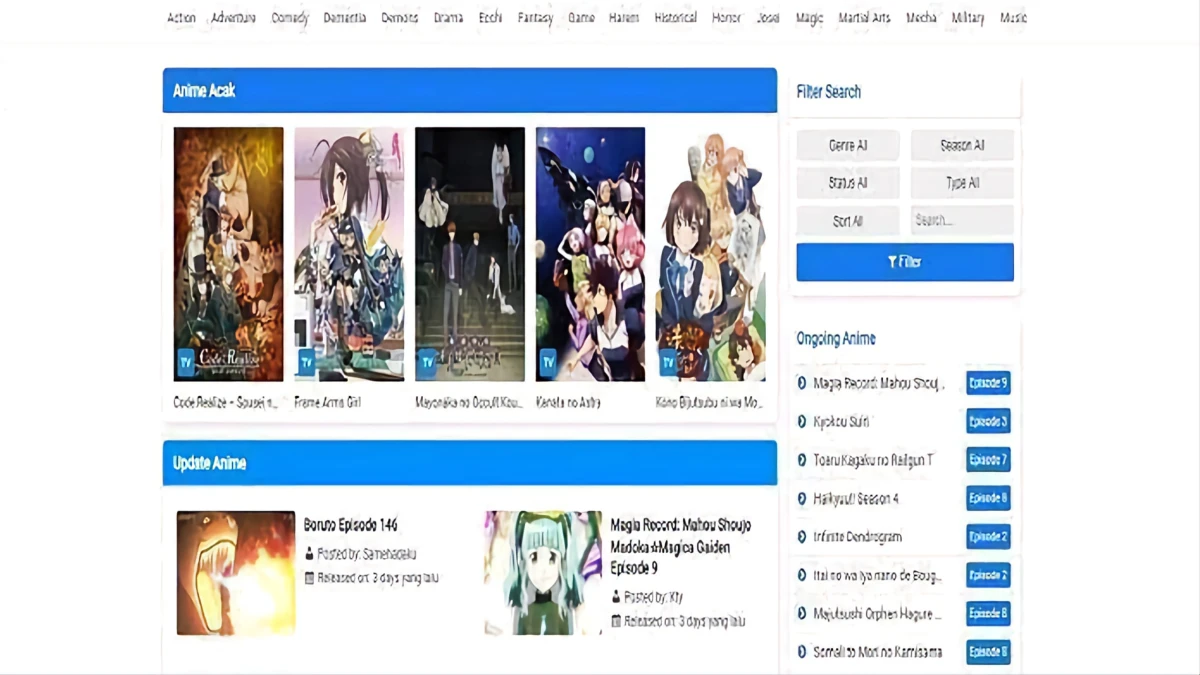Click the TV badge on Kanata no Astra

point(548,362)
